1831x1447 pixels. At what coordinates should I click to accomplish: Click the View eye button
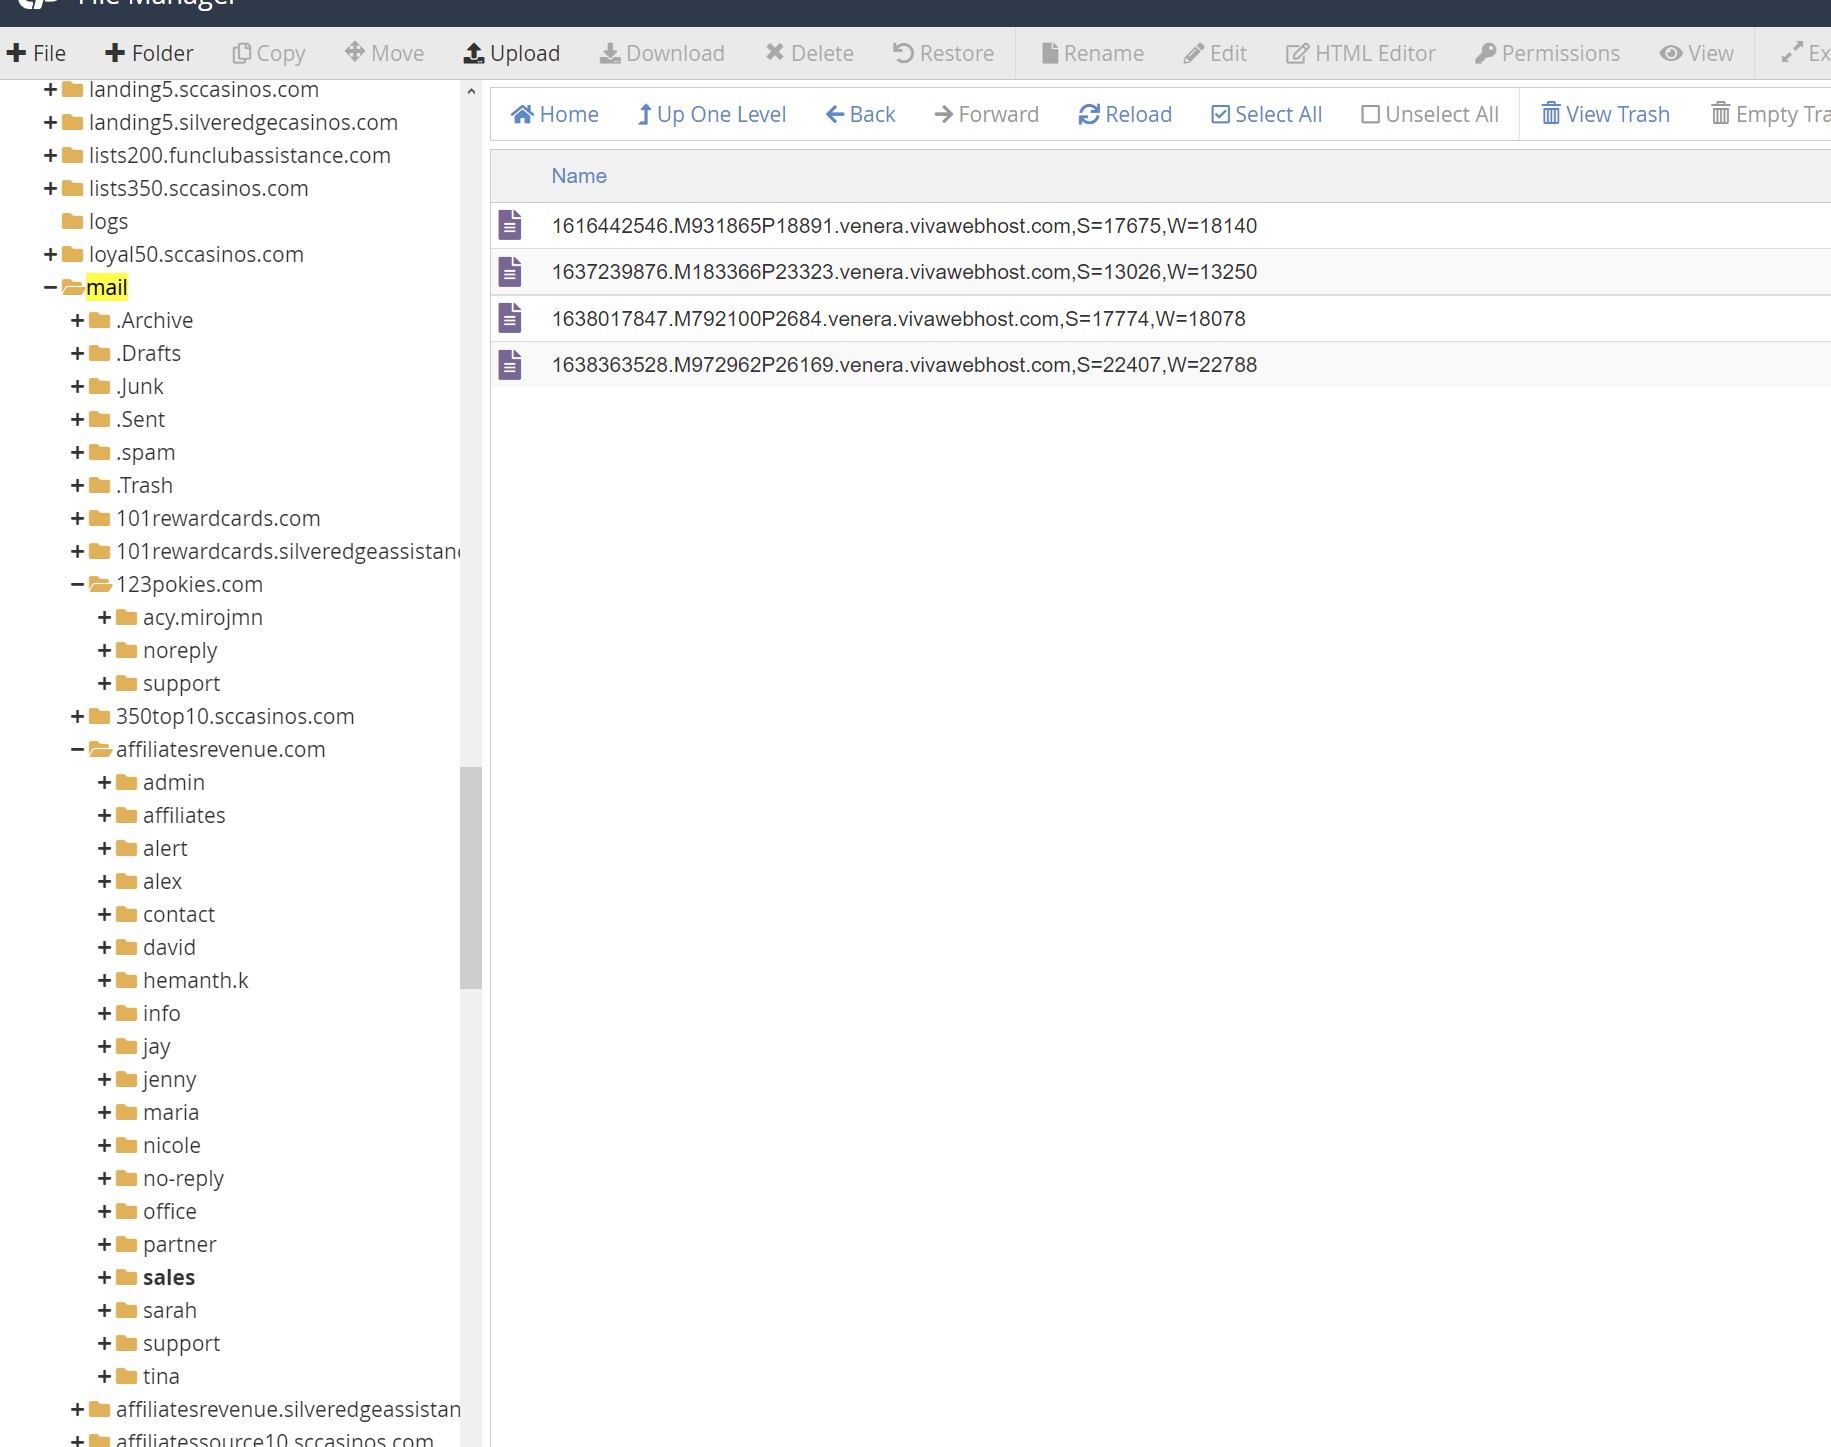(x=1697, y=53)
